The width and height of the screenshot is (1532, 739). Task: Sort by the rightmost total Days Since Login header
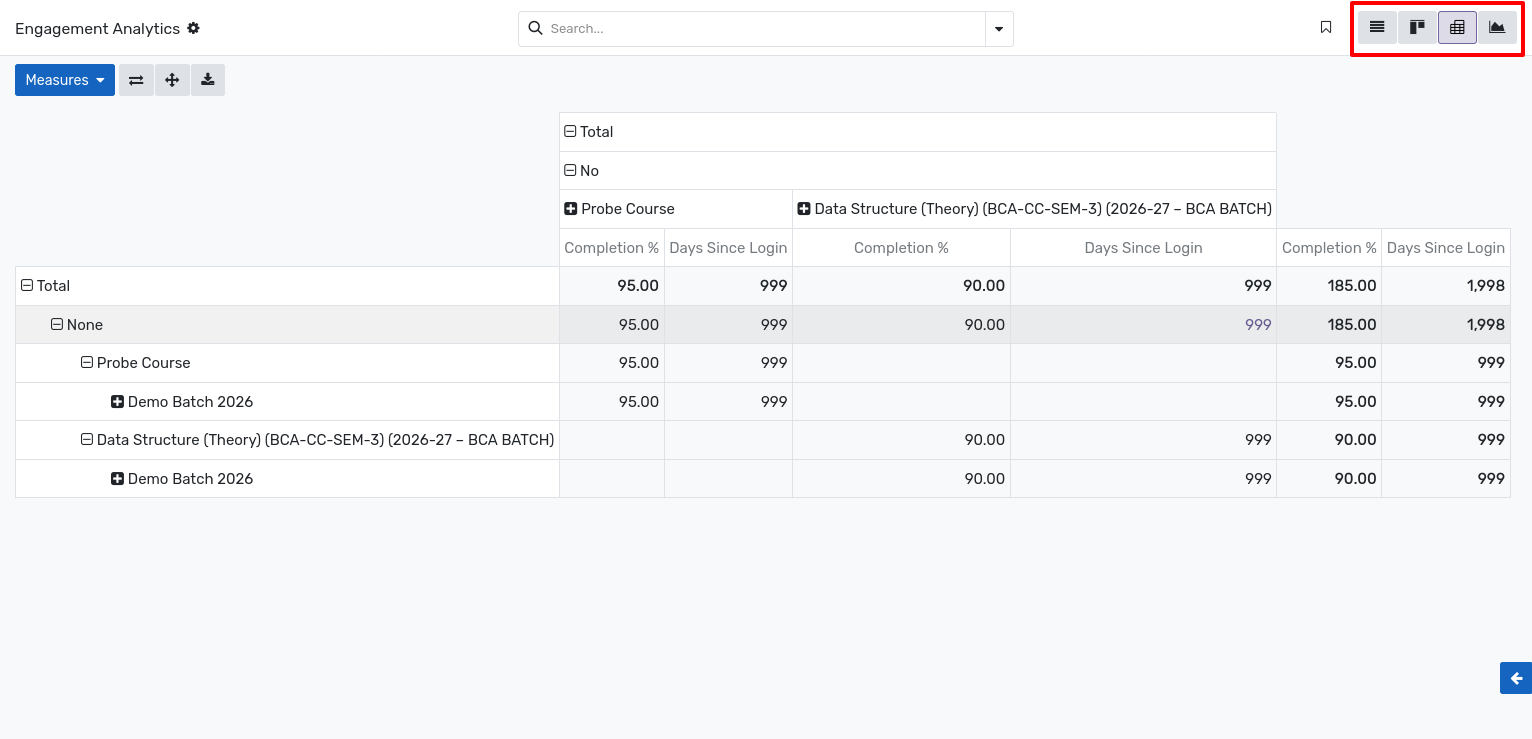(x=1446, y=248)
